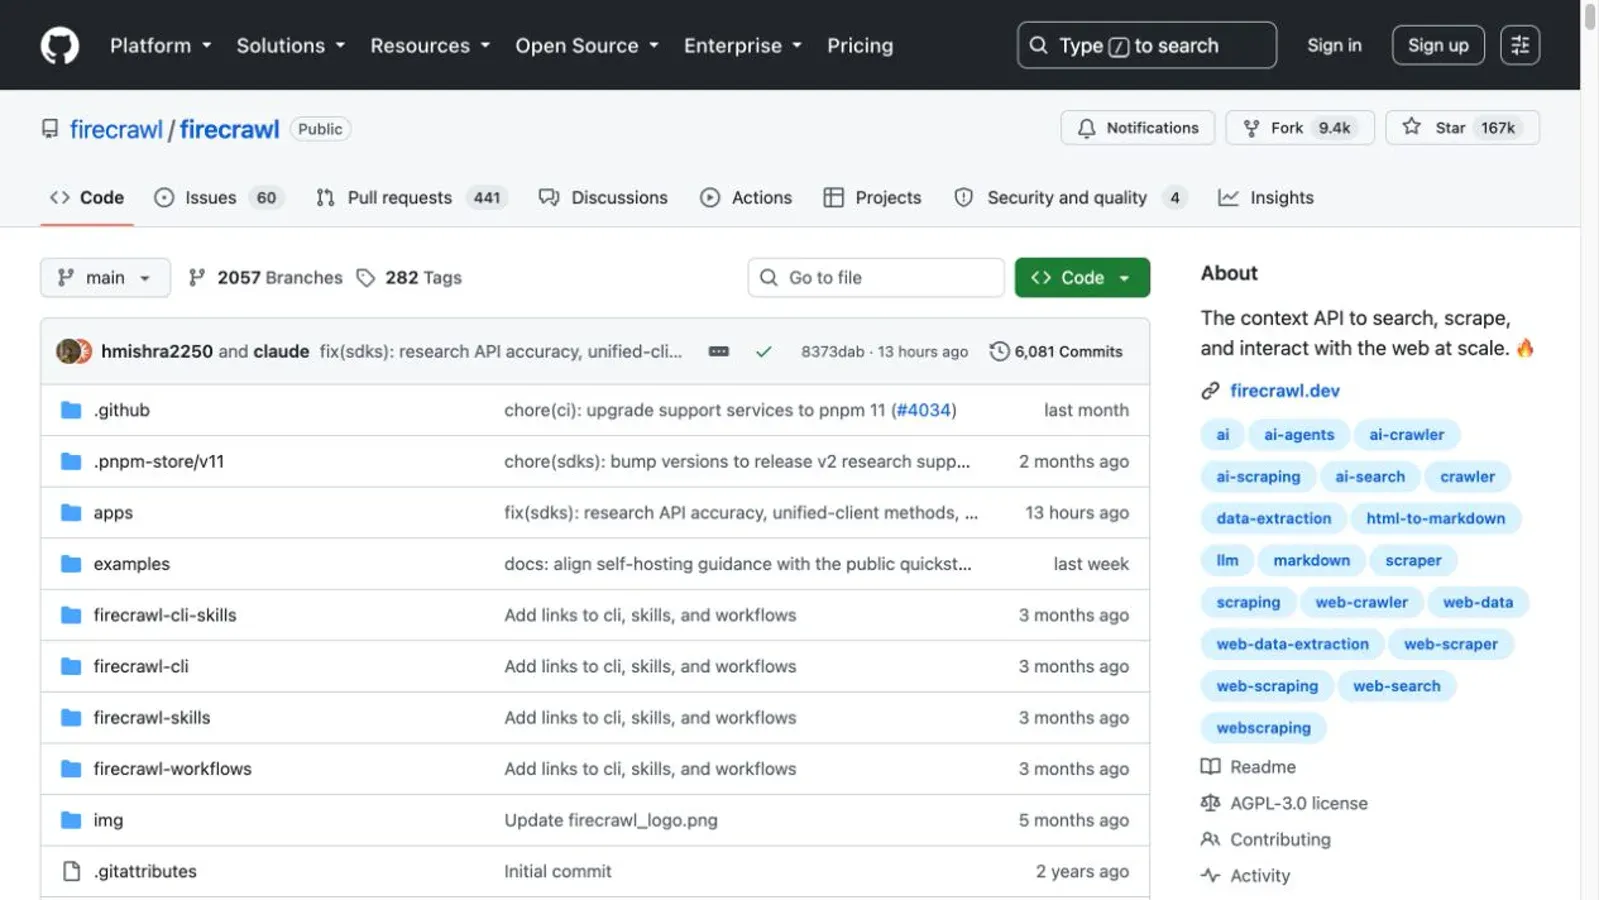Screen dimensions: 1600x900
Task: Star the firecrawl repository
Action: [x=1462, y=128]
